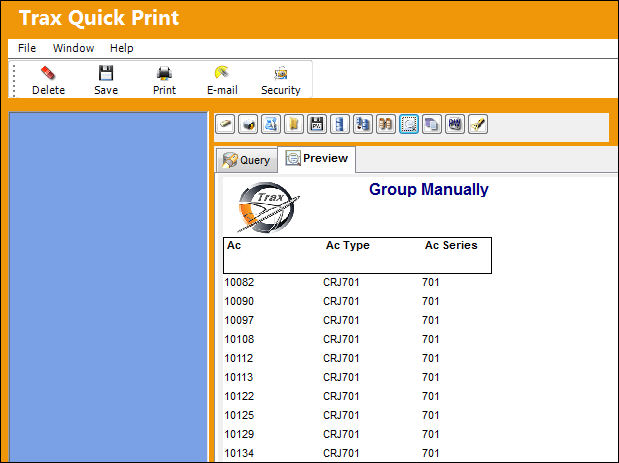Select aircraft row 10082

point(332,283)
